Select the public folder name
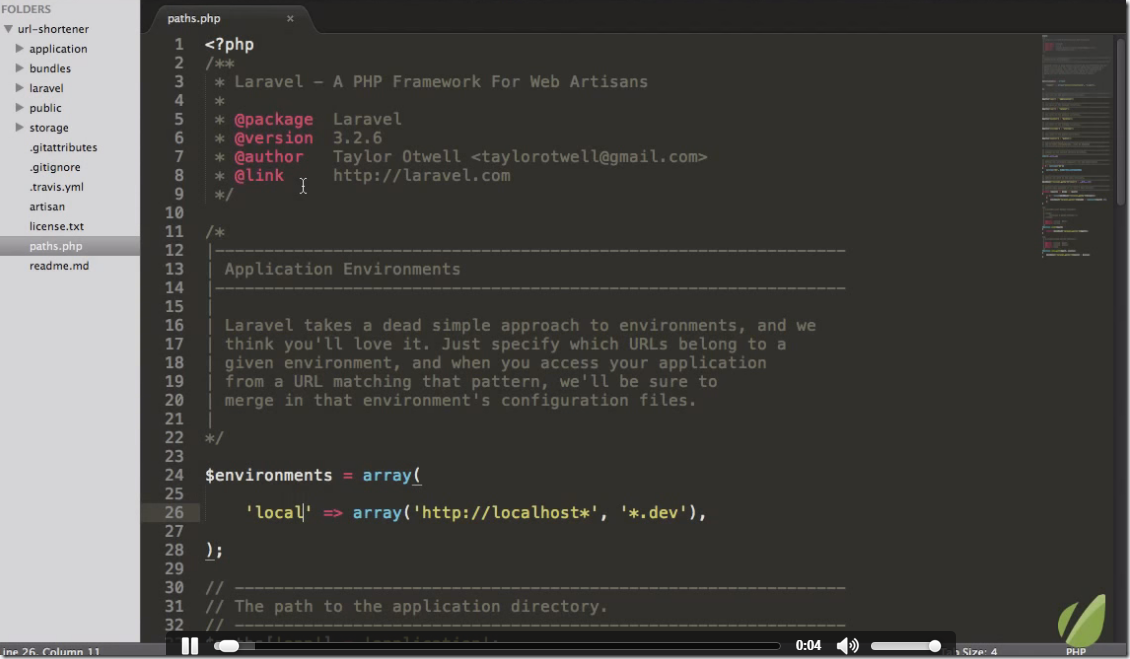1130x659 pixels. point(45,108)
